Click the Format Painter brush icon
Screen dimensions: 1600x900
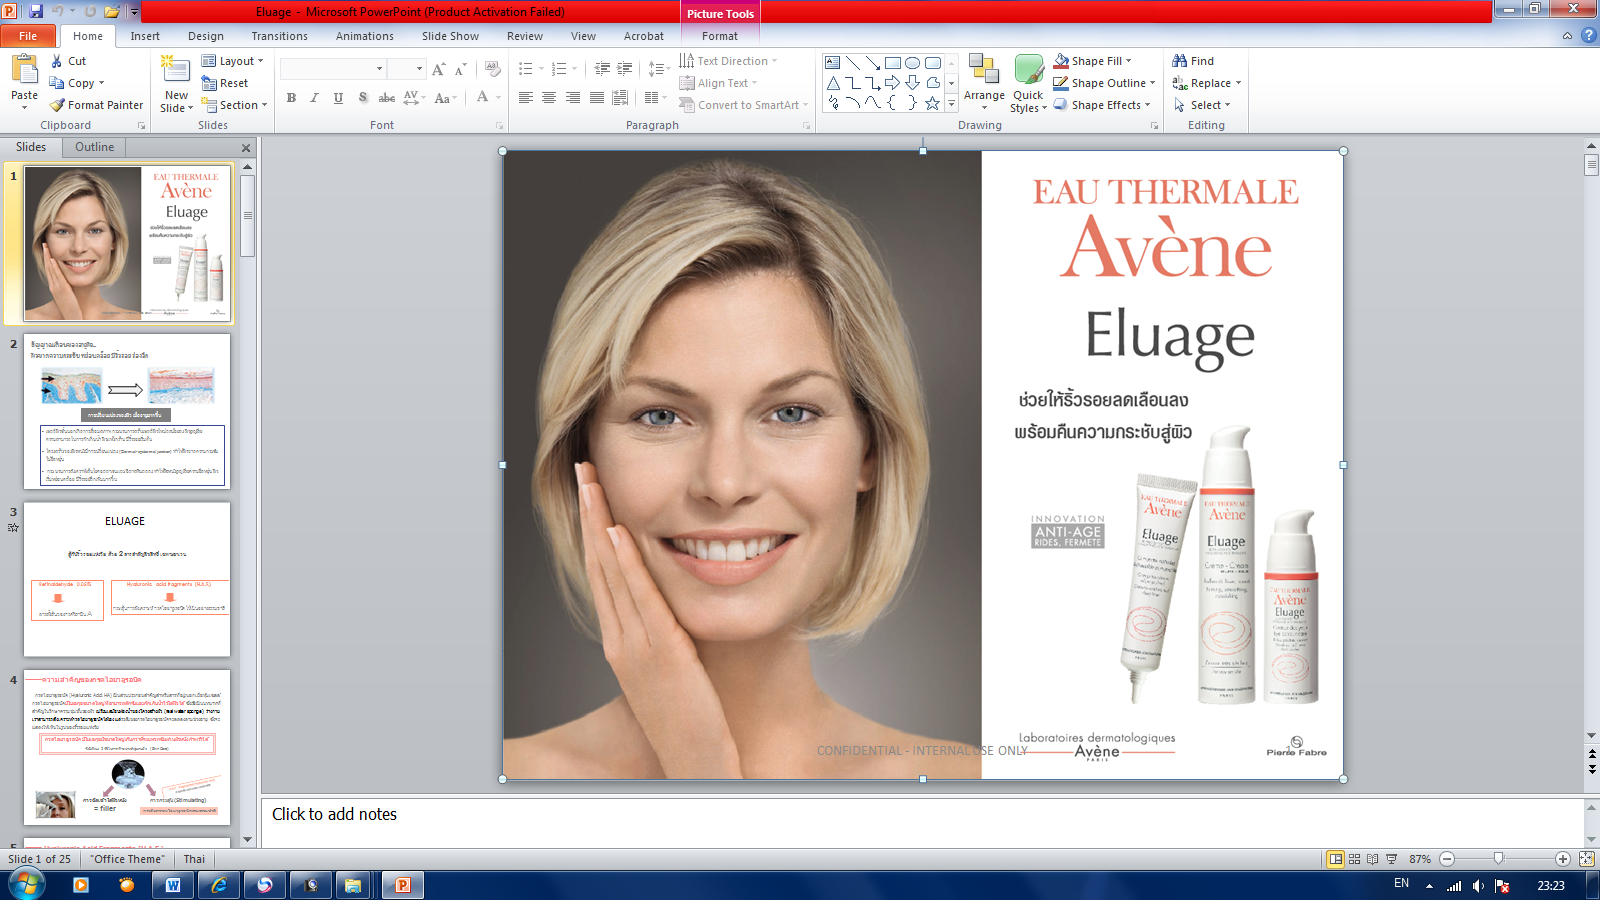[x=57, y=105]
